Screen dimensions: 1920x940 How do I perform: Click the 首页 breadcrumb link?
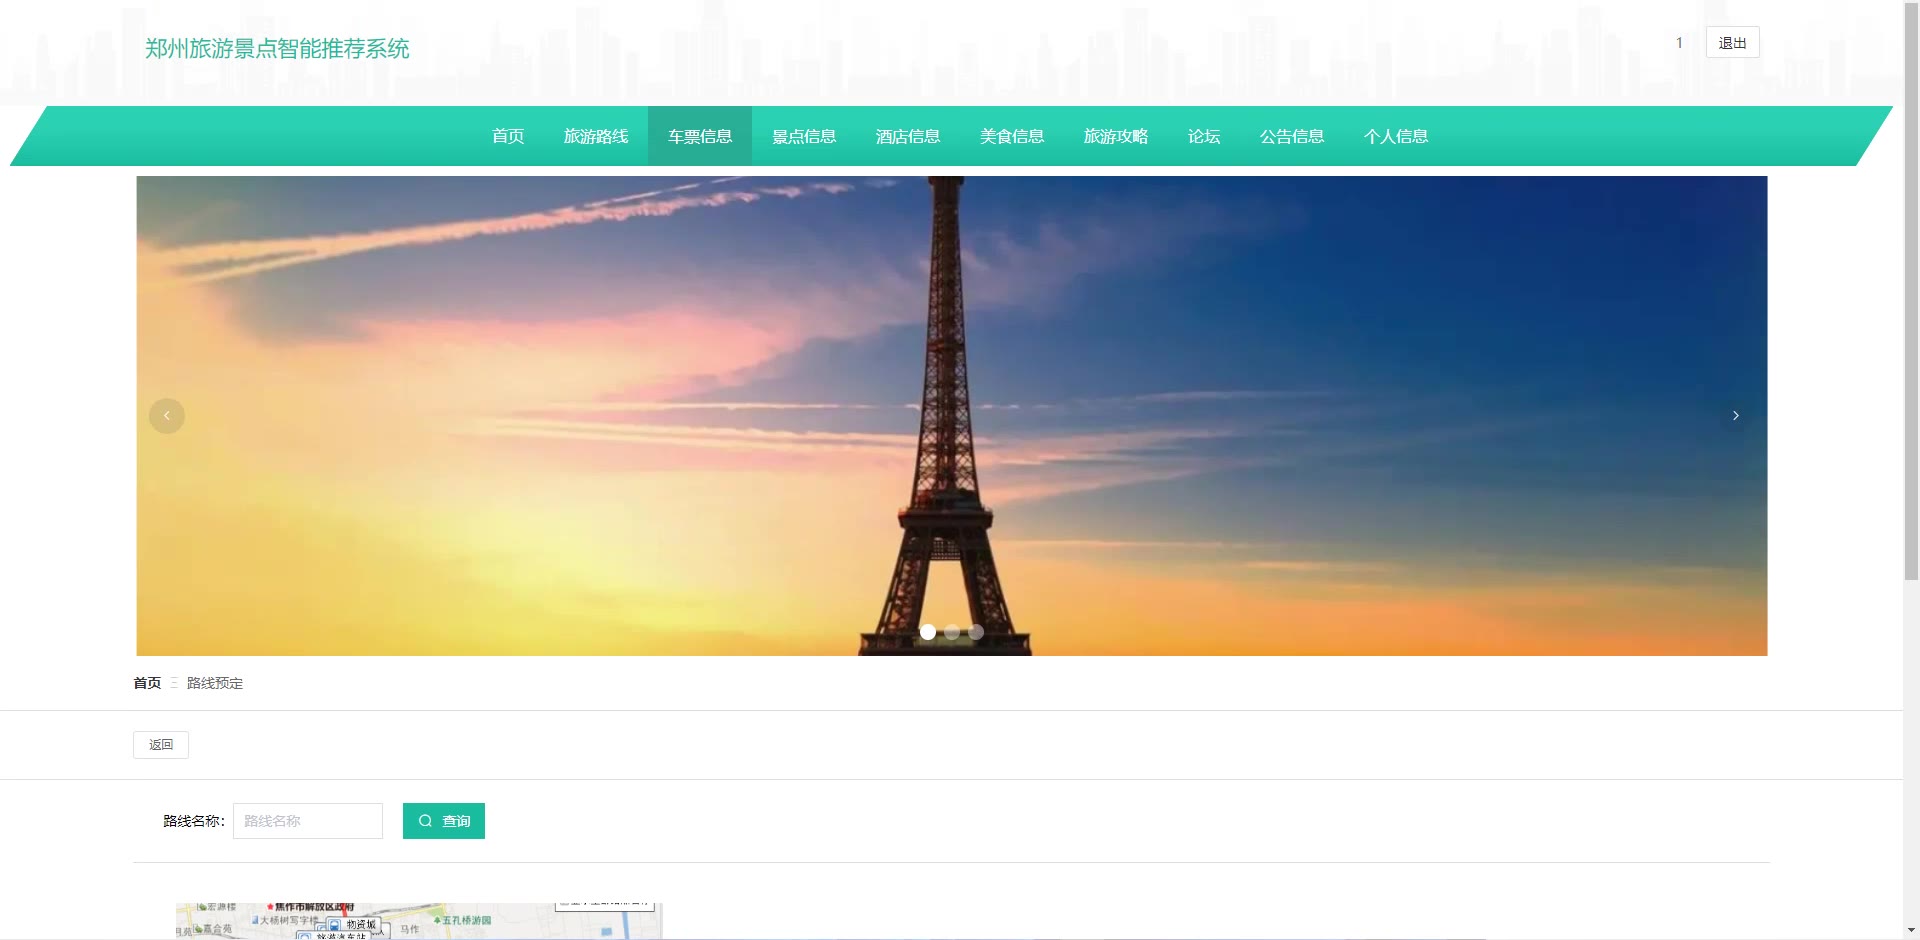coord(147,683)
